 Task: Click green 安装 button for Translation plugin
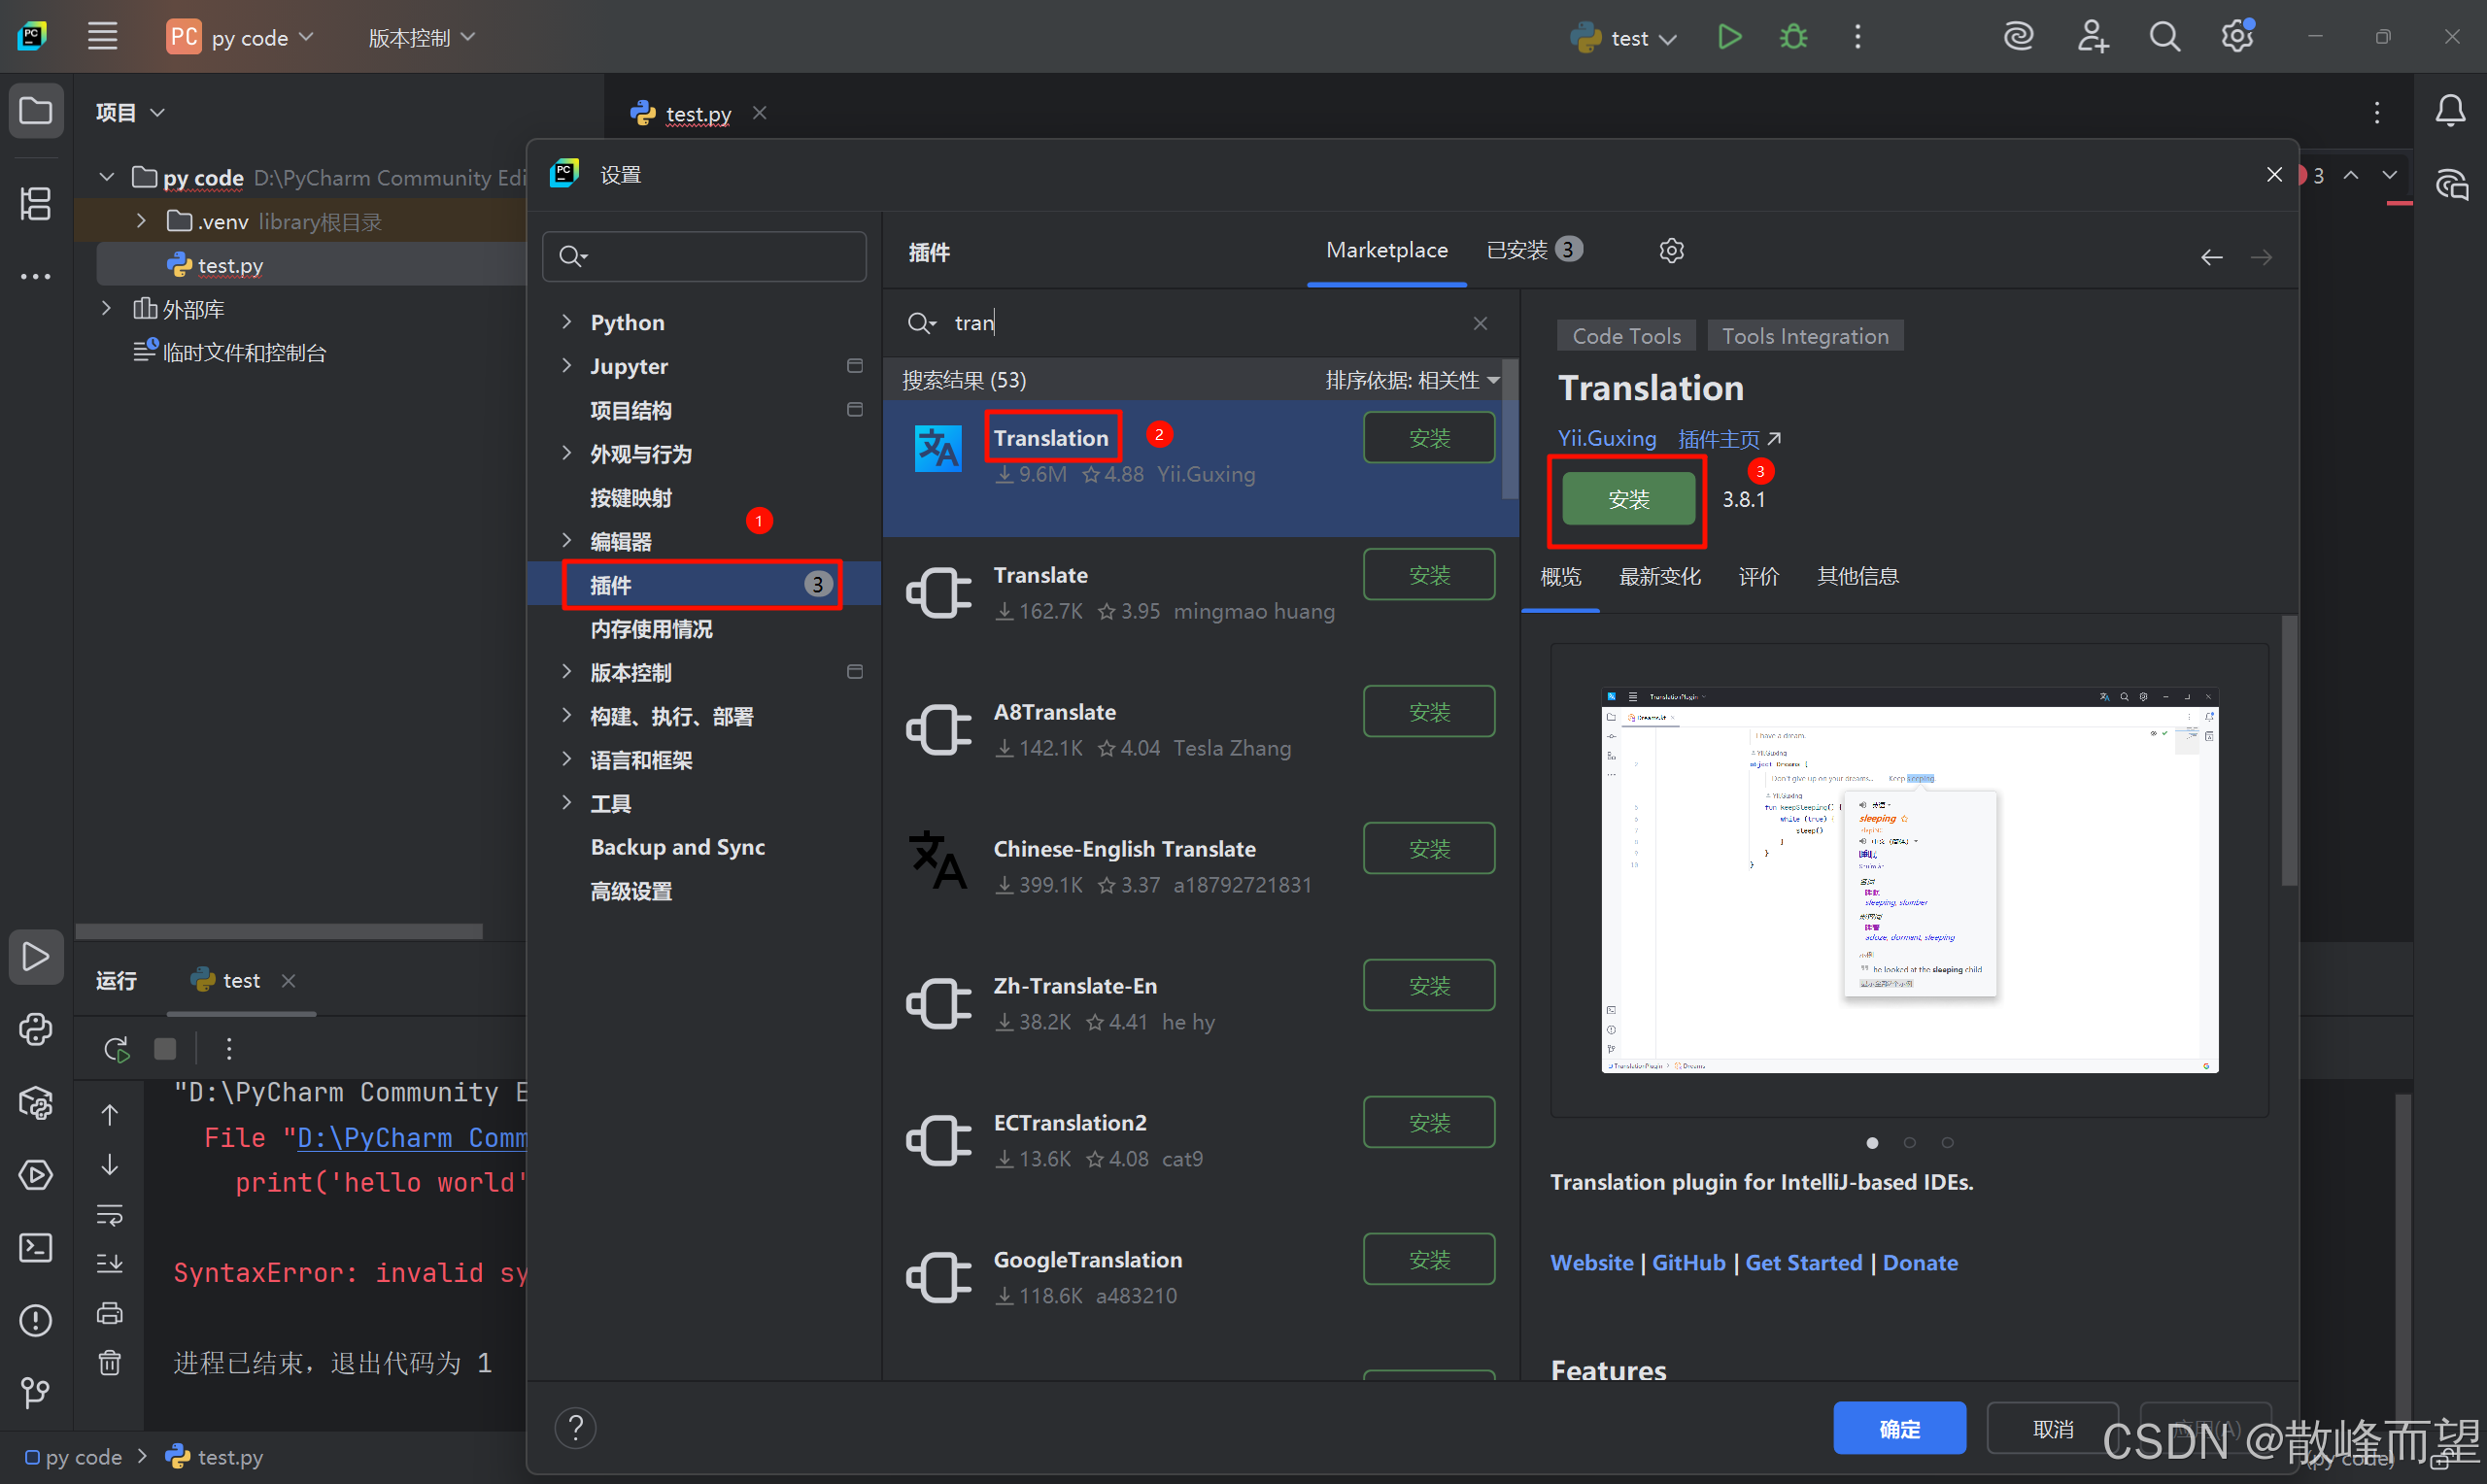pos(1627,499)
